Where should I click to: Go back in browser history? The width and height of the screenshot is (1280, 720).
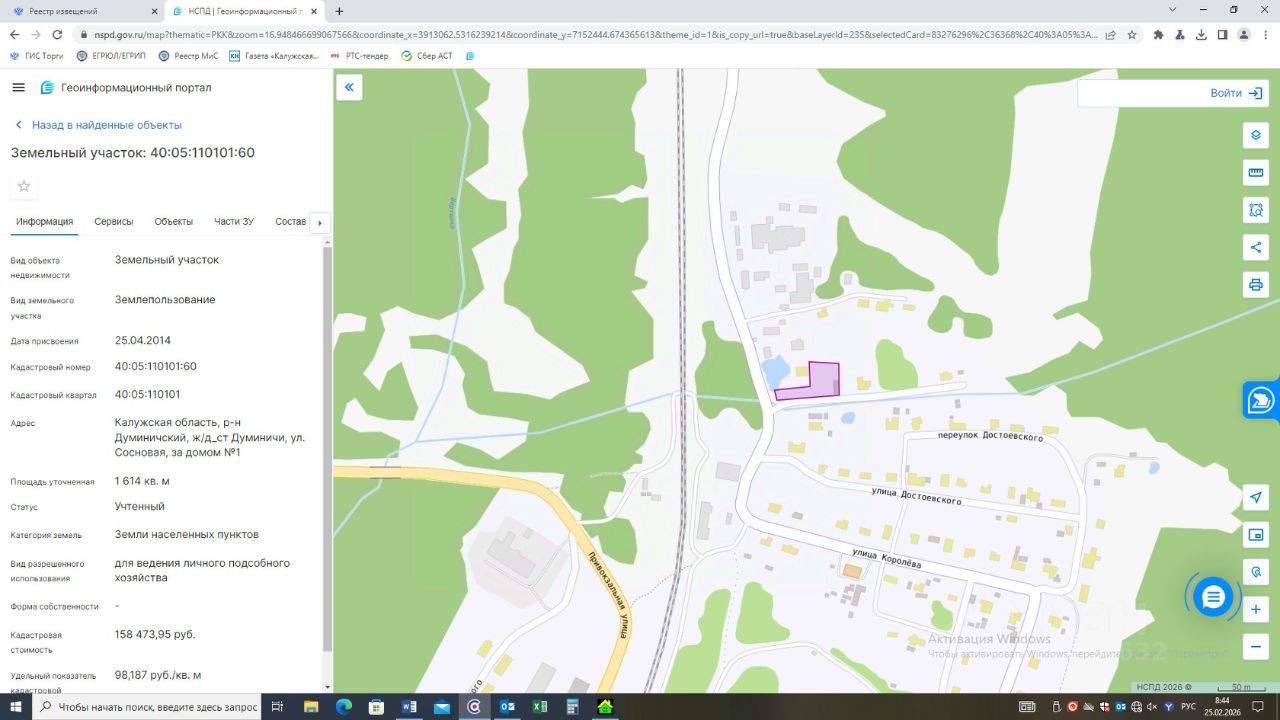(14, 34)
